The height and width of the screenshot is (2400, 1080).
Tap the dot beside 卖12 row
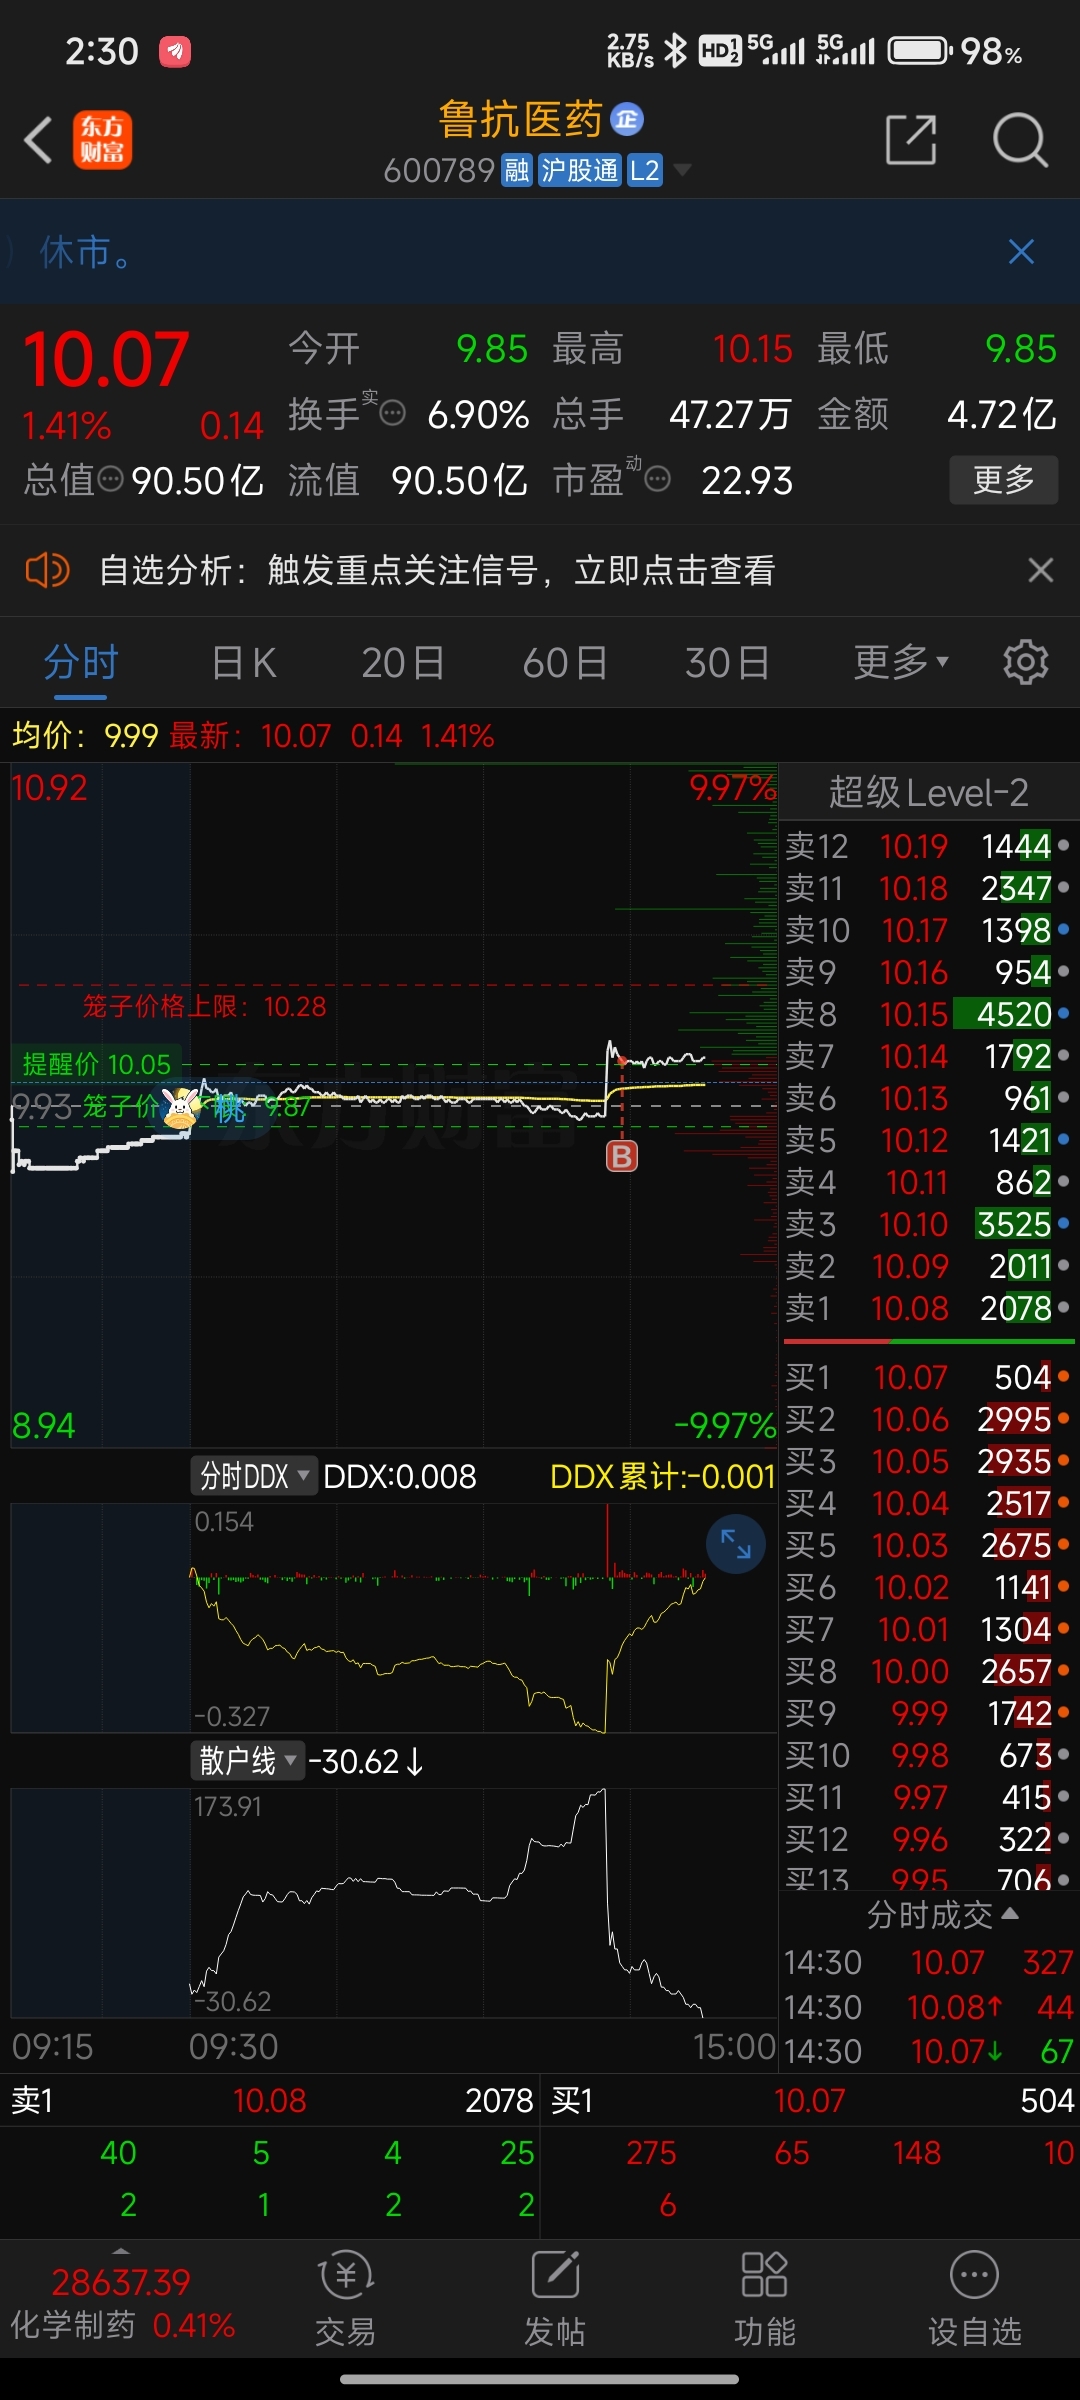coord(1063,846)
